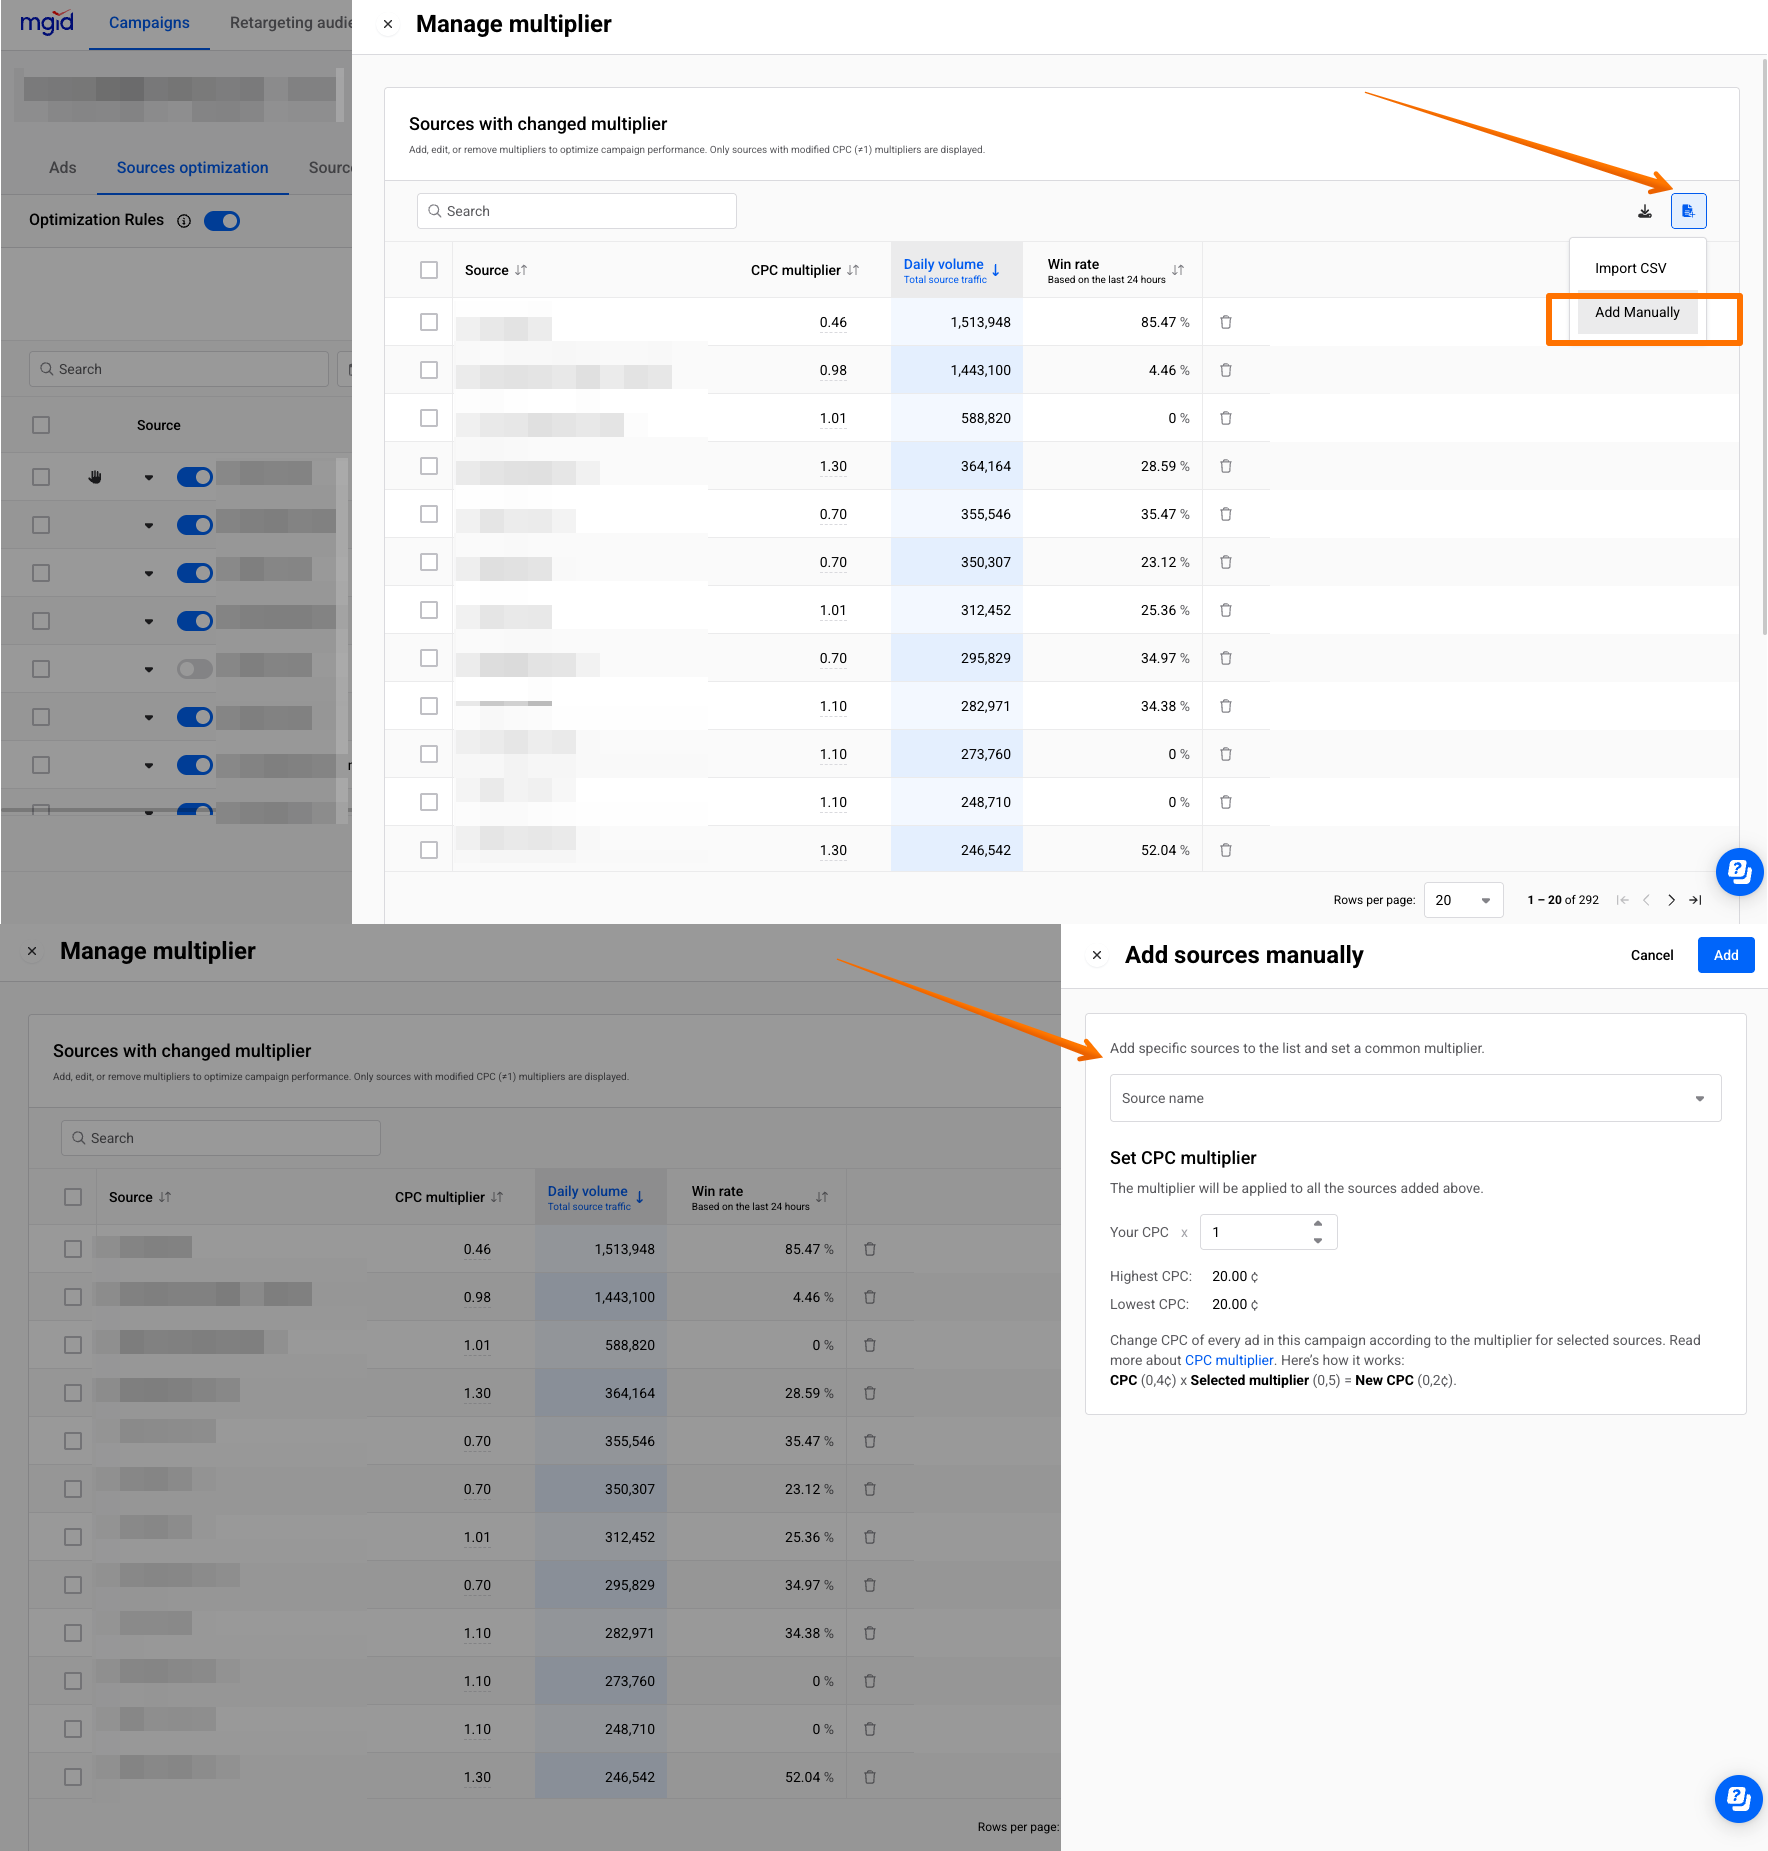Tick checkbox for the 1,443,100 volume row
Viewport: 1768px width, 1851px height.
[x=429, y=370]
